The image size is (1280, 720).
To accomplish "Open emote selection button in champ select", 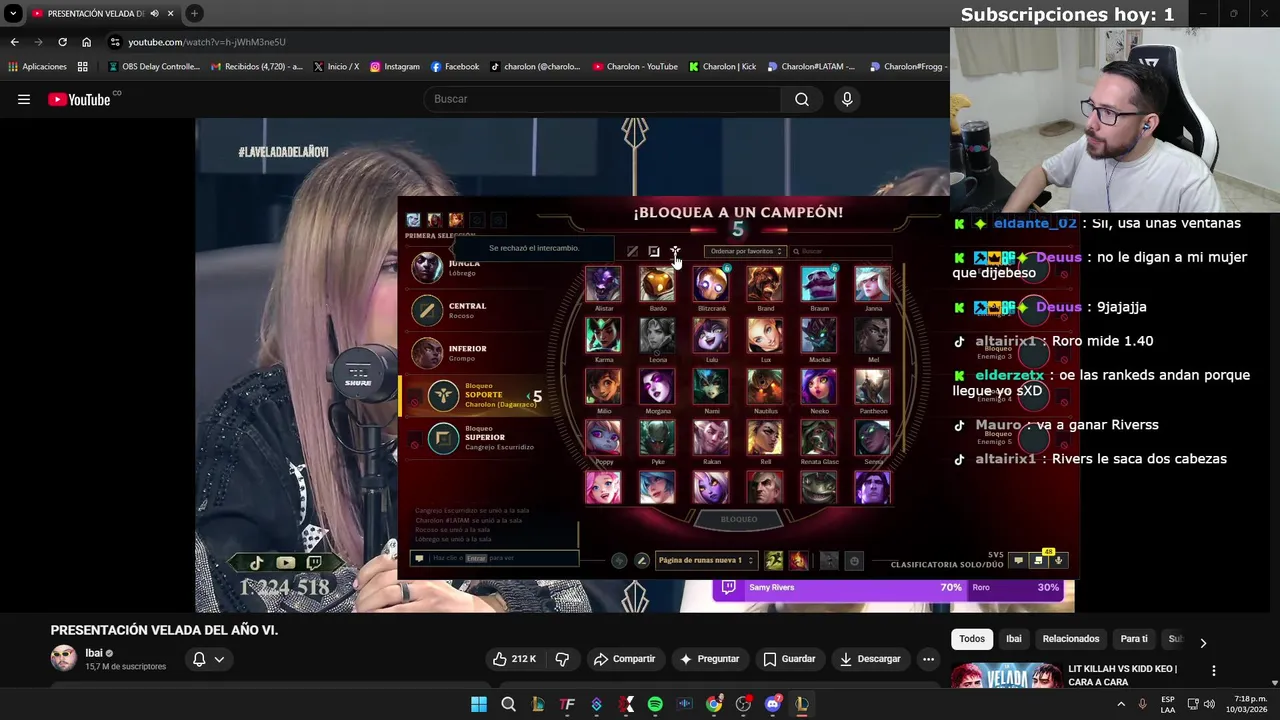I will 854,561.
